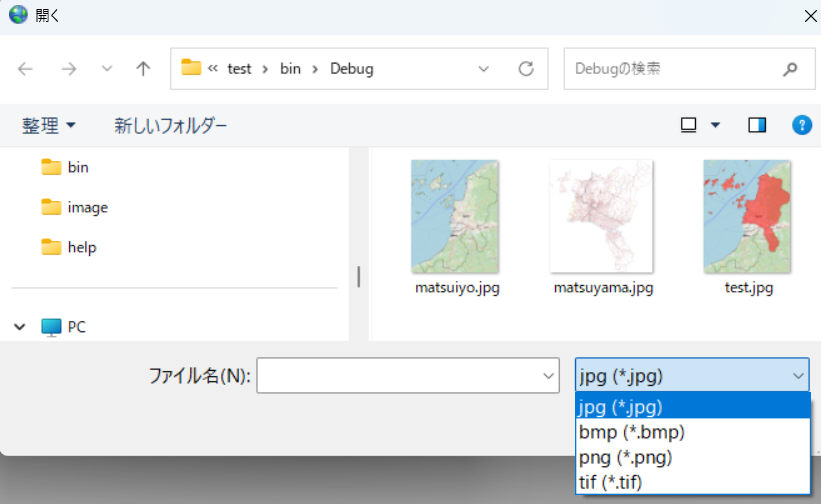Select the test.jpg thumbnail
821x504 pixels.
click(x=748, y=225)
